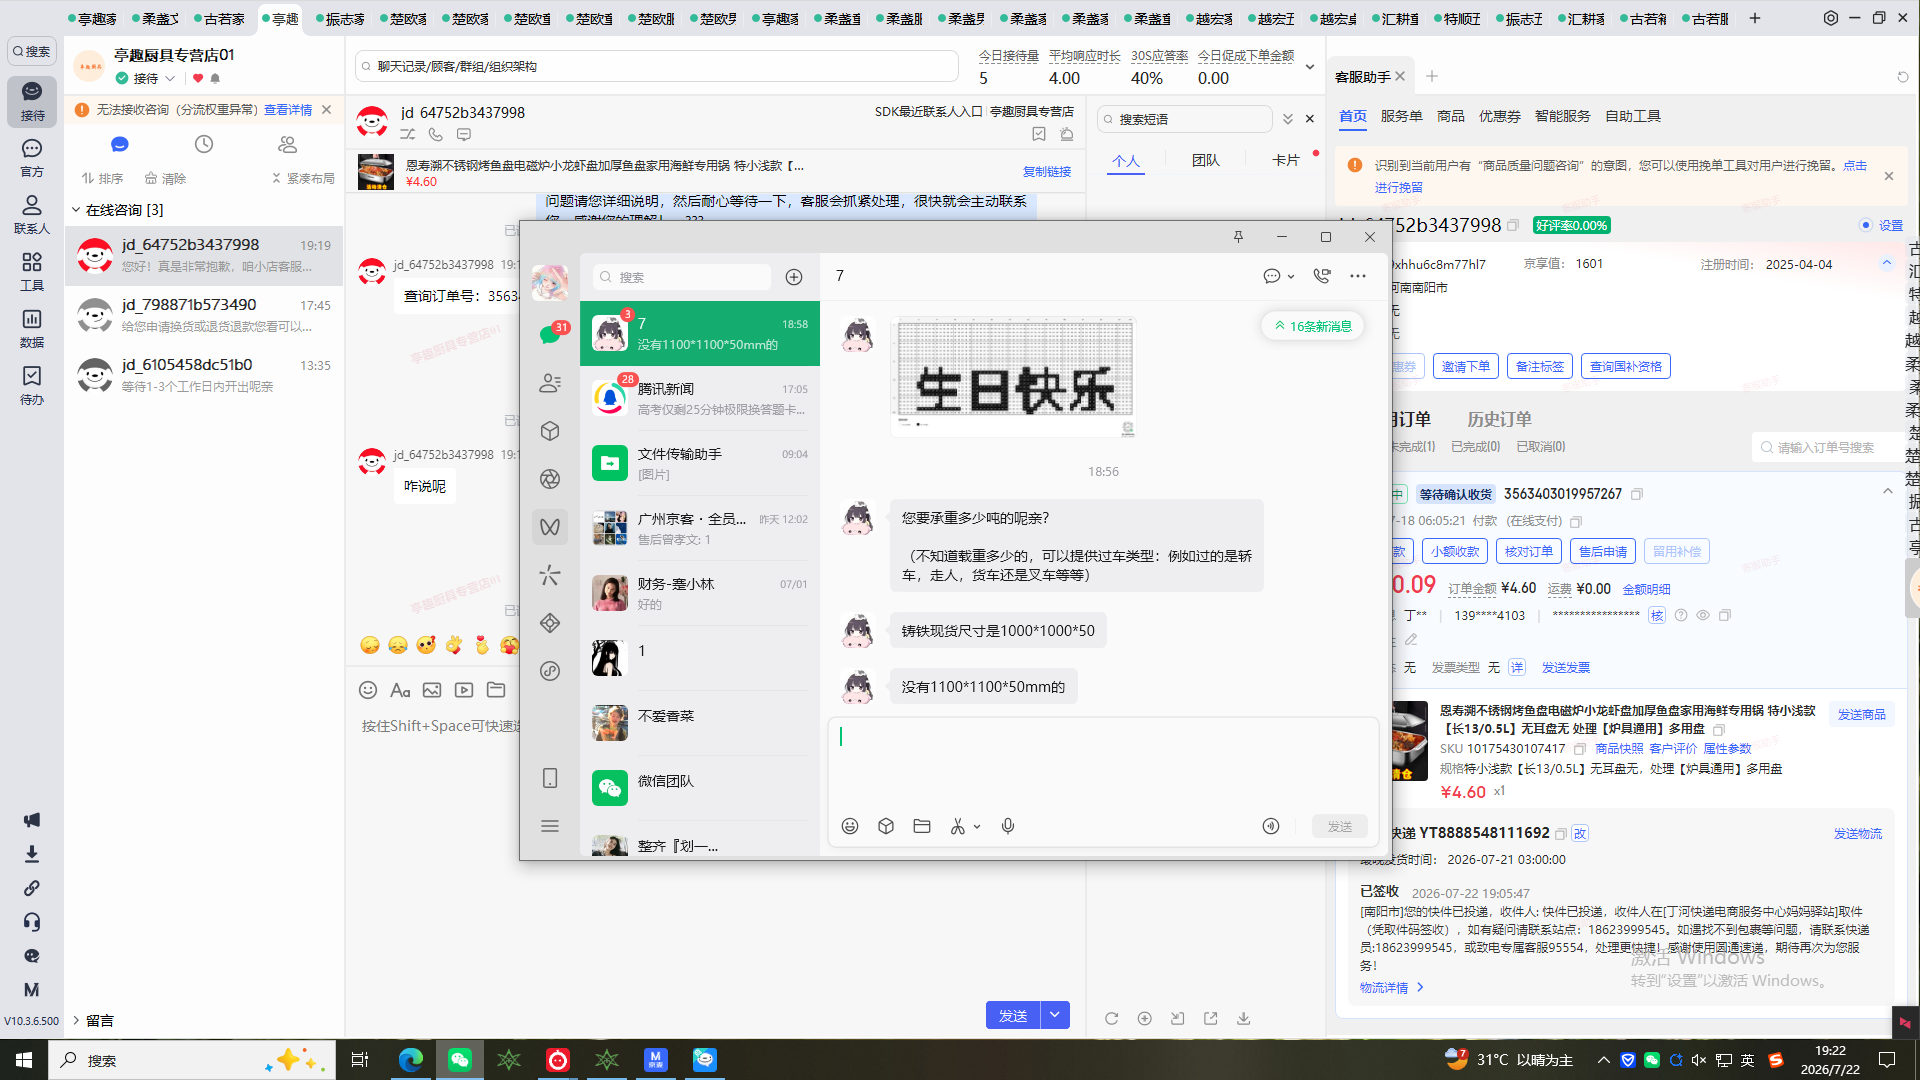Reveal masked address with eye icon
This screenshot has height=1080, width=1920.
1702,615
